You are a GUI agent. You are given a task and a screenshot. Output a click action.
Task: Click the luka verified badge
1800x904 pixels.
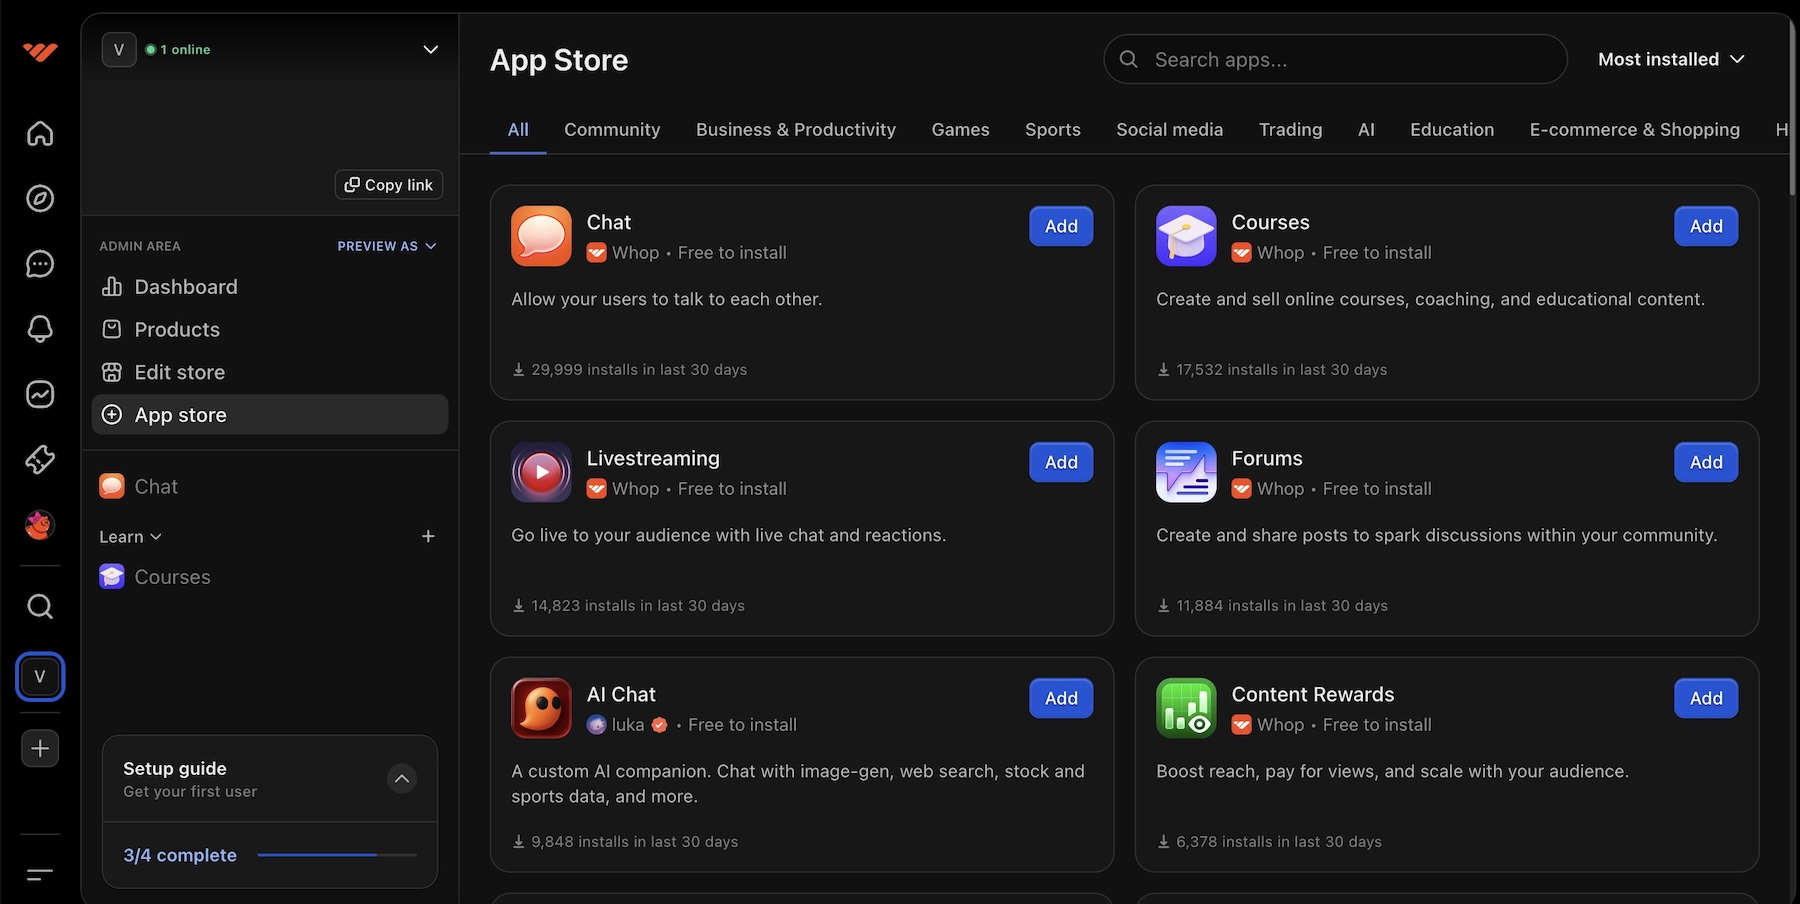(x=660, y=725)
